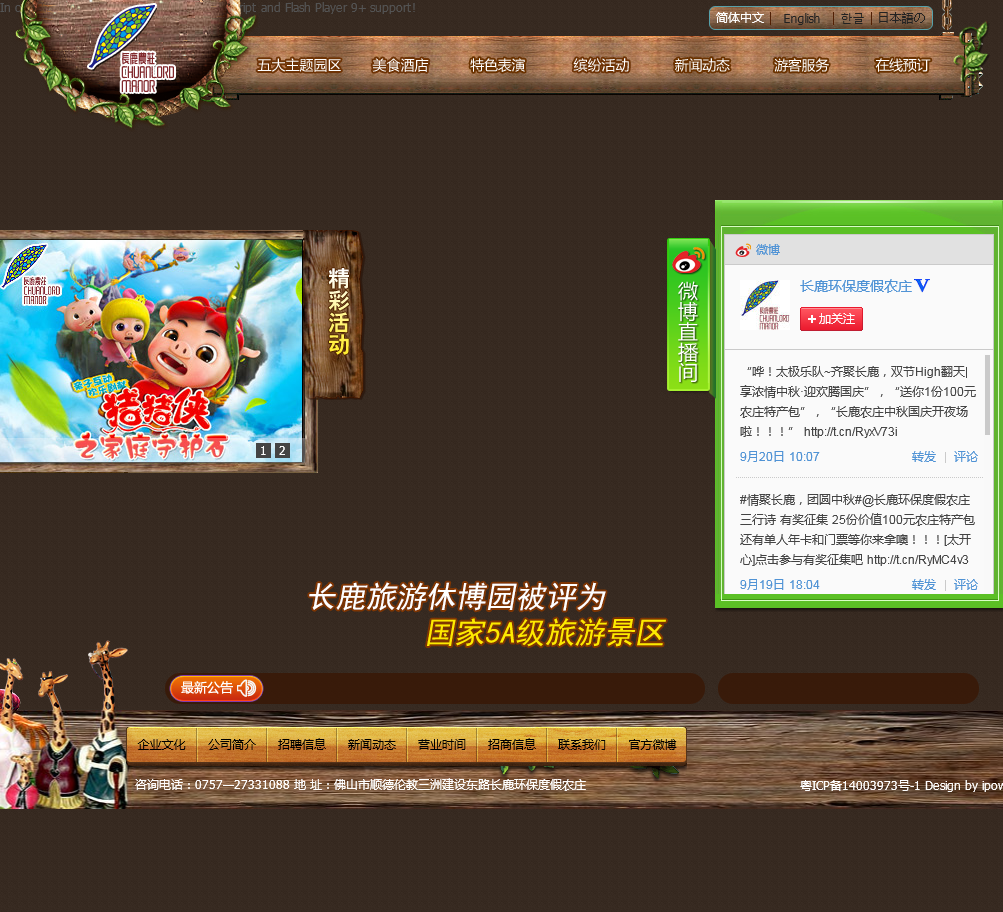
Task: Click the Weibo feed scrollbar
Action: coord(988,395)
